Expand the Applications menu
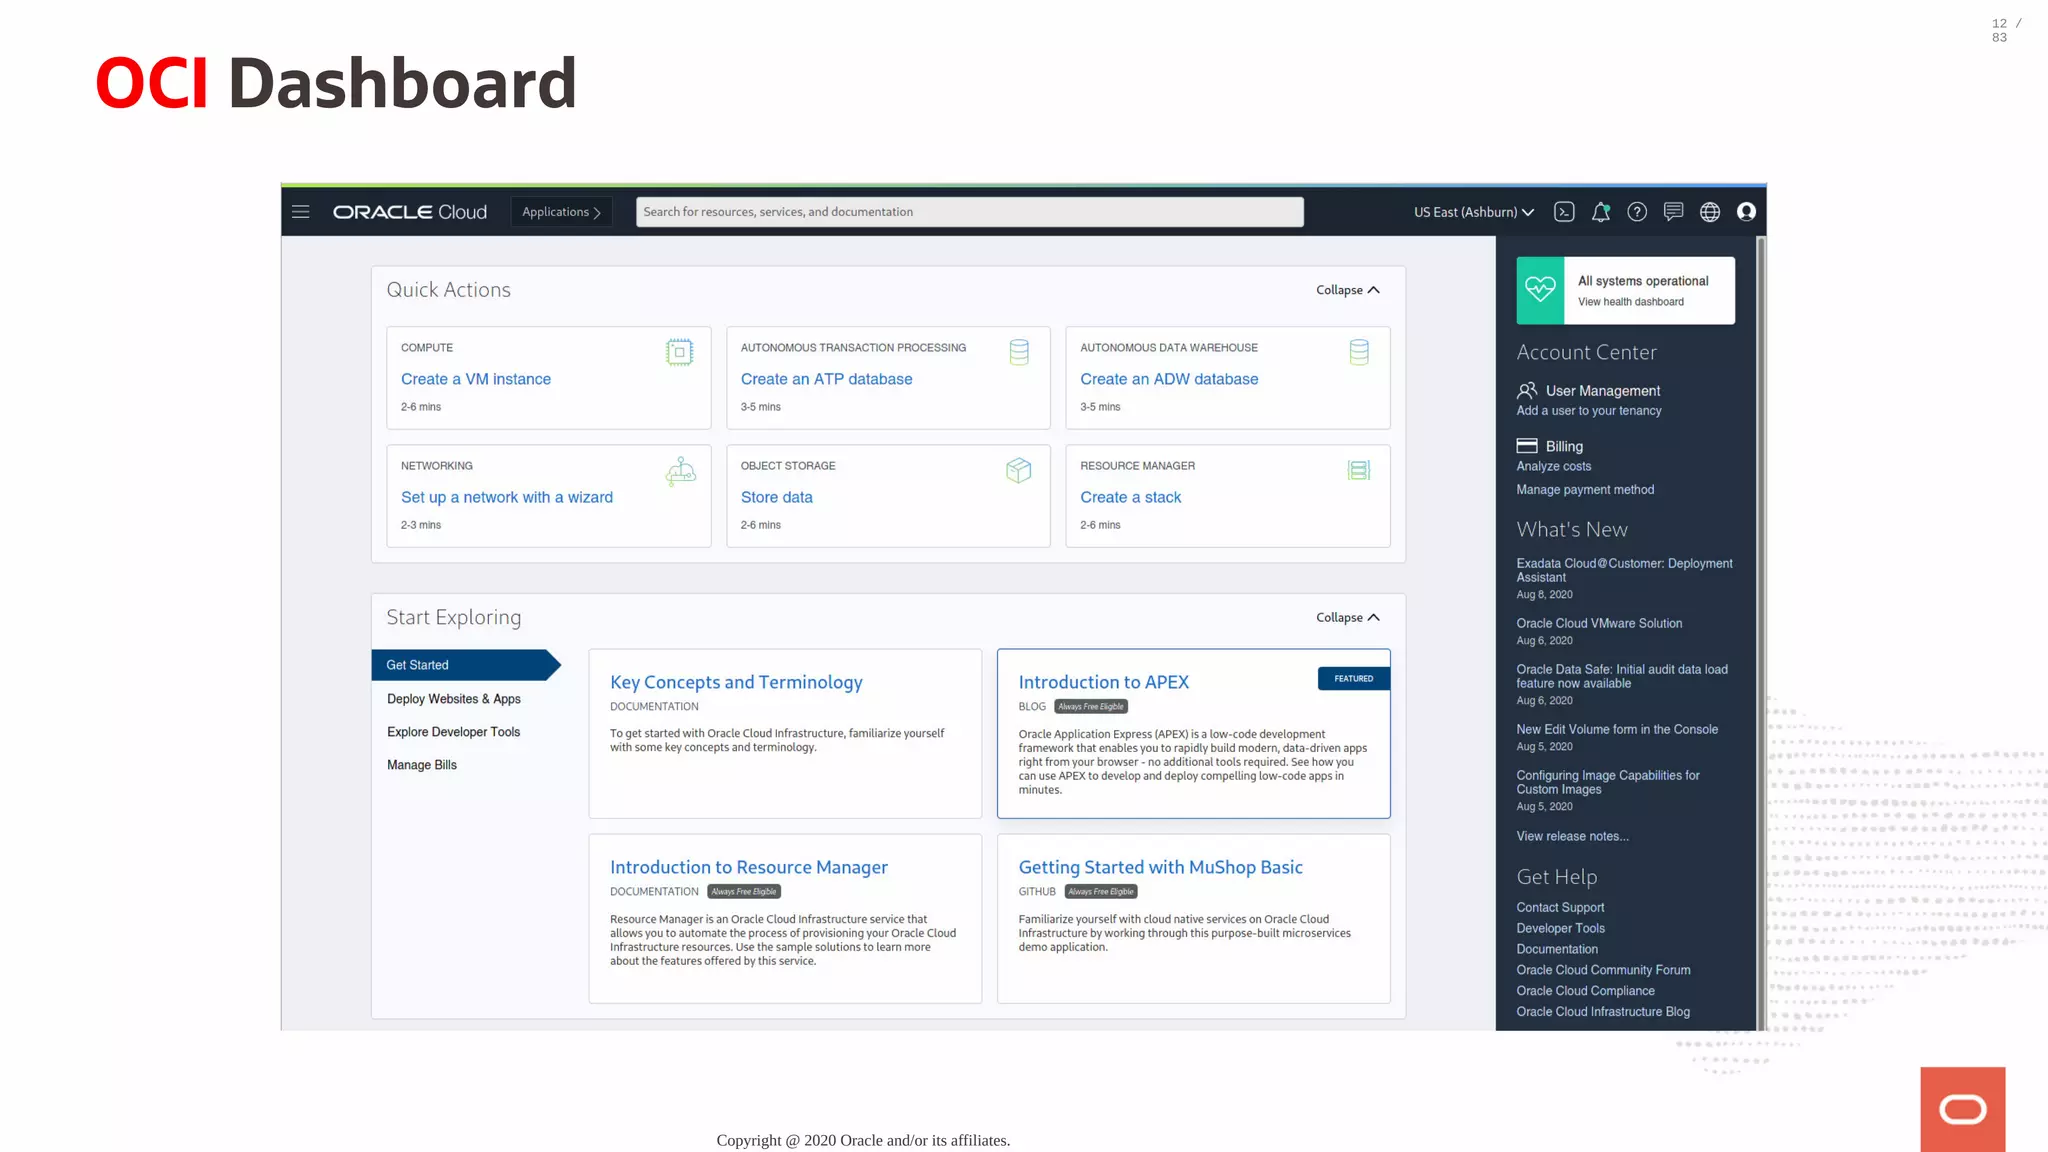This screenshot has height=1152, width=2048. (x=561, y=212)
